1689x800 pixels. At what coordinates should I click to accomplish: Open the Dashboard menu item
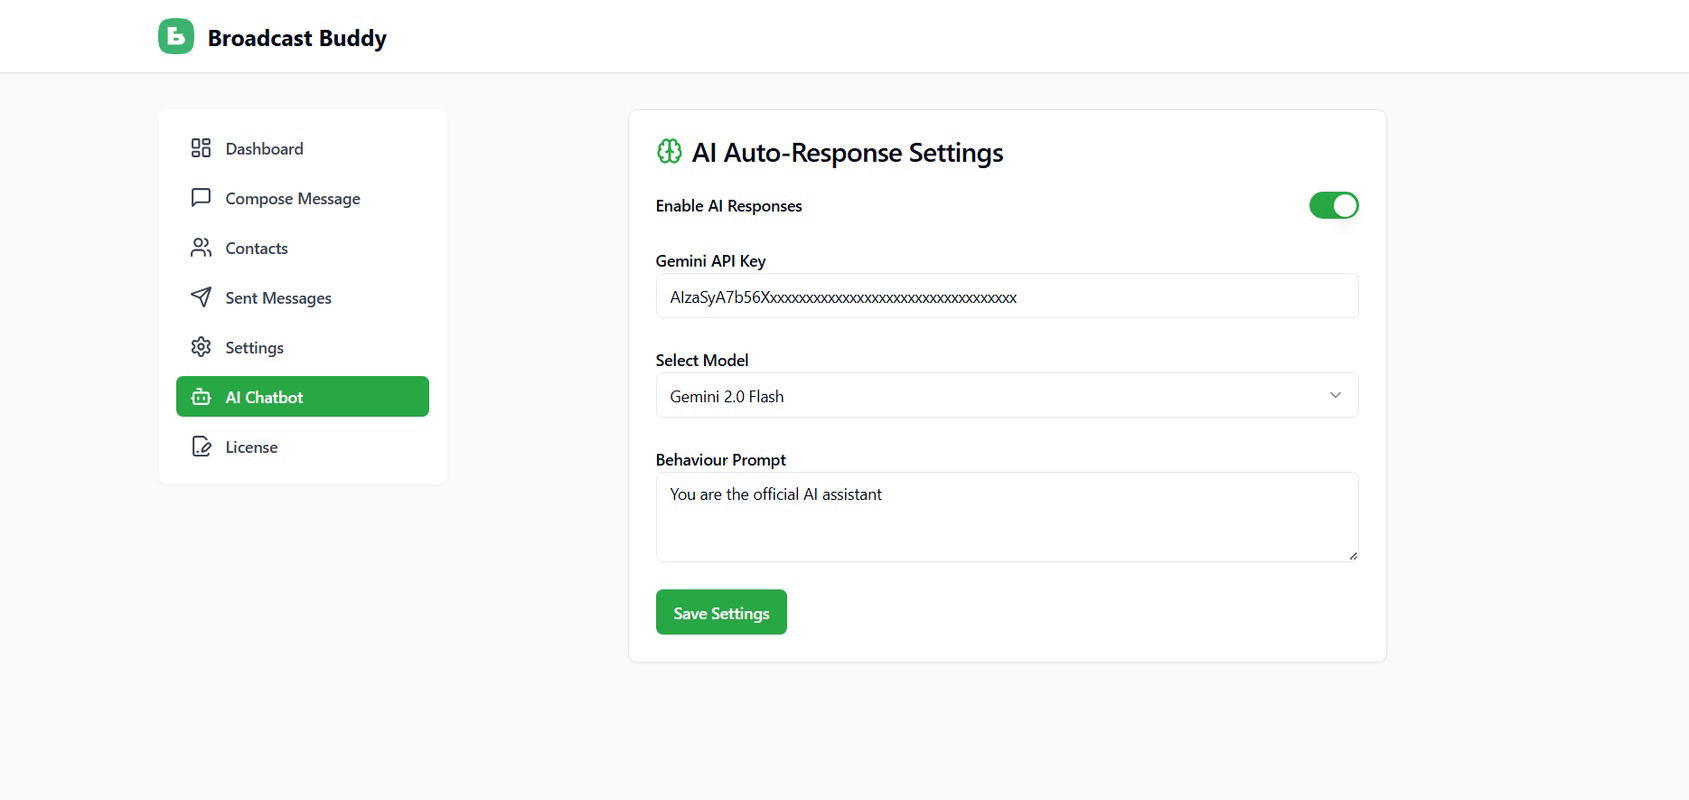coord(264,149)
